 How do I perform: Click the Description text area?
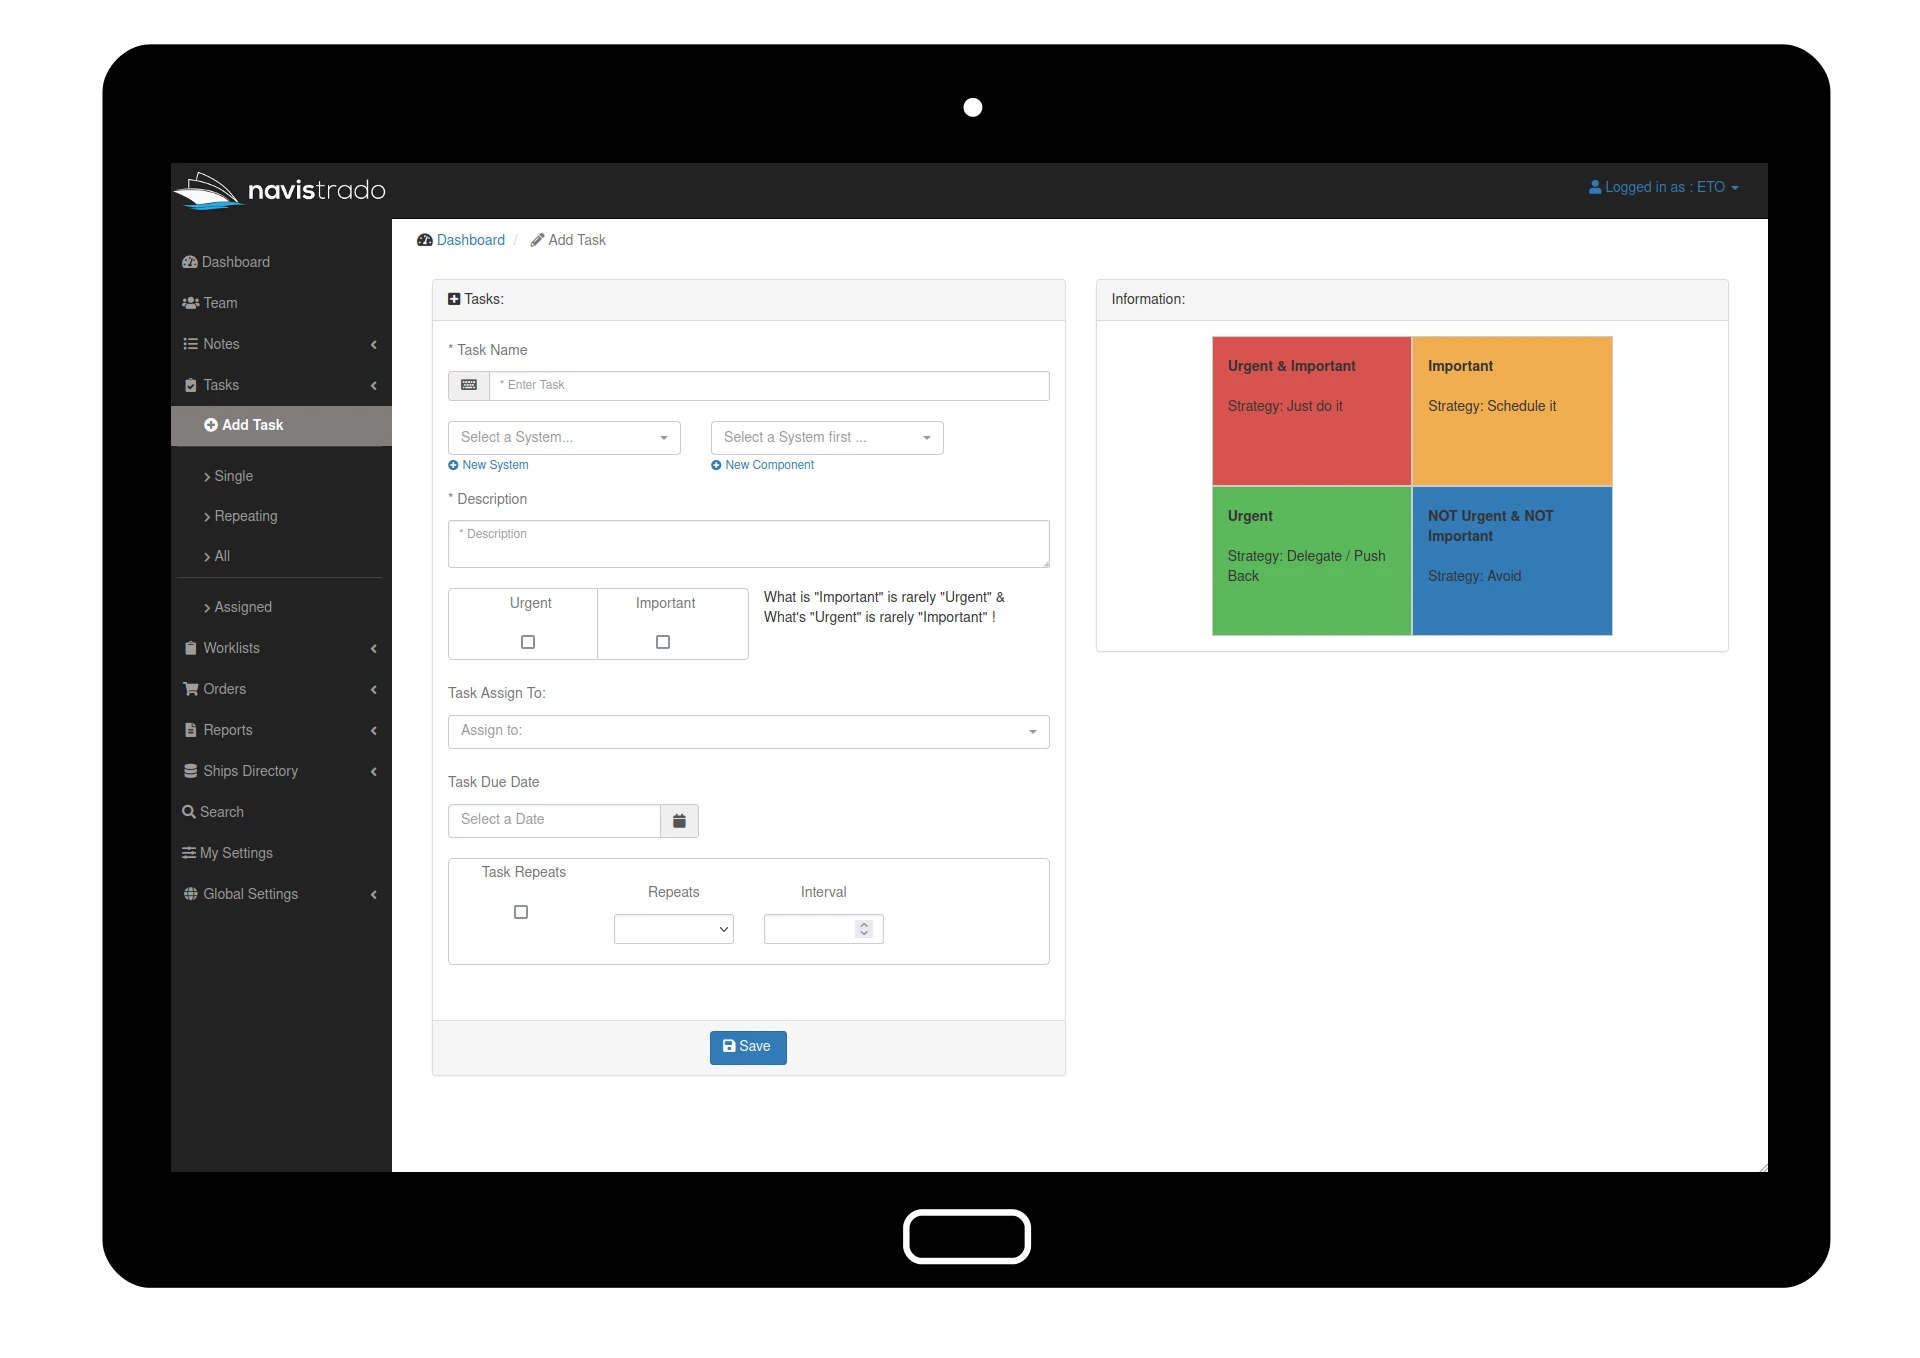[x=748, y=544]
